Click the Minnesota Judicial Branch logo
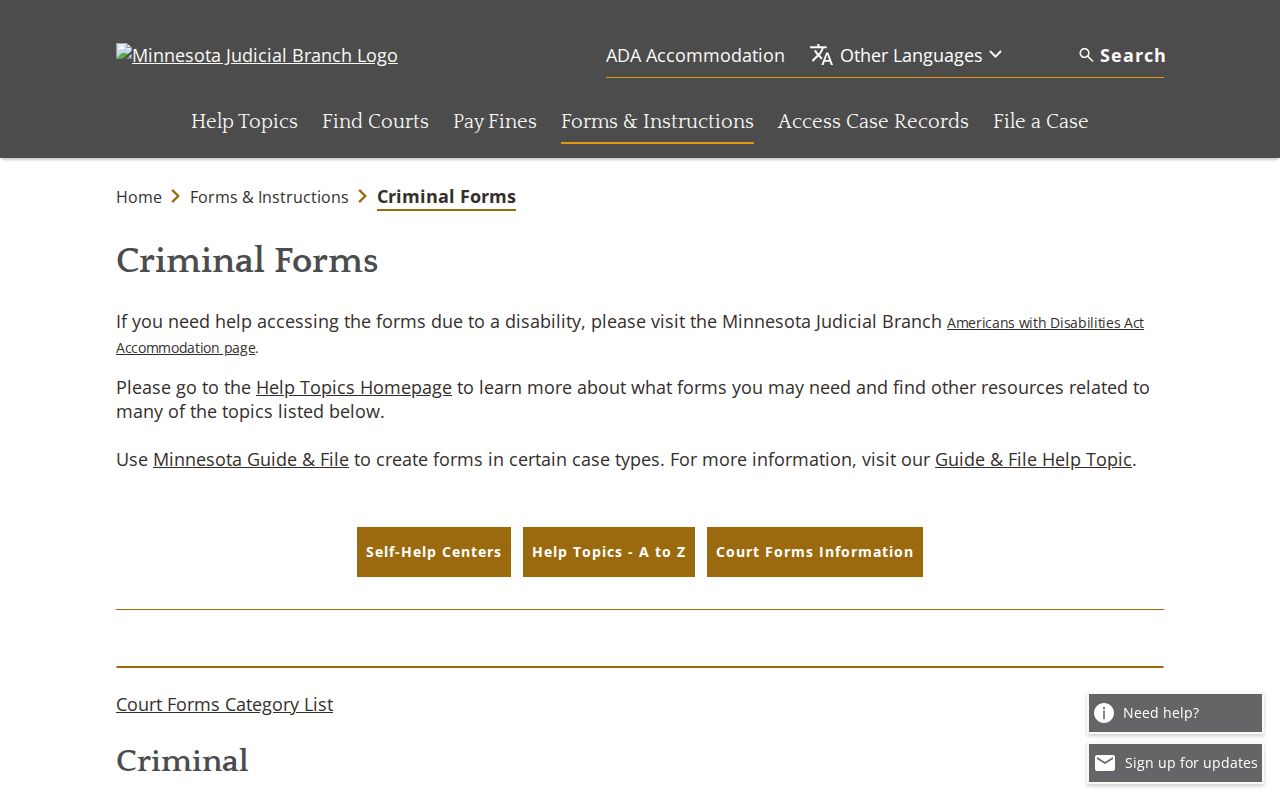This screenshot has width=1280, height=800. (257, 55)
